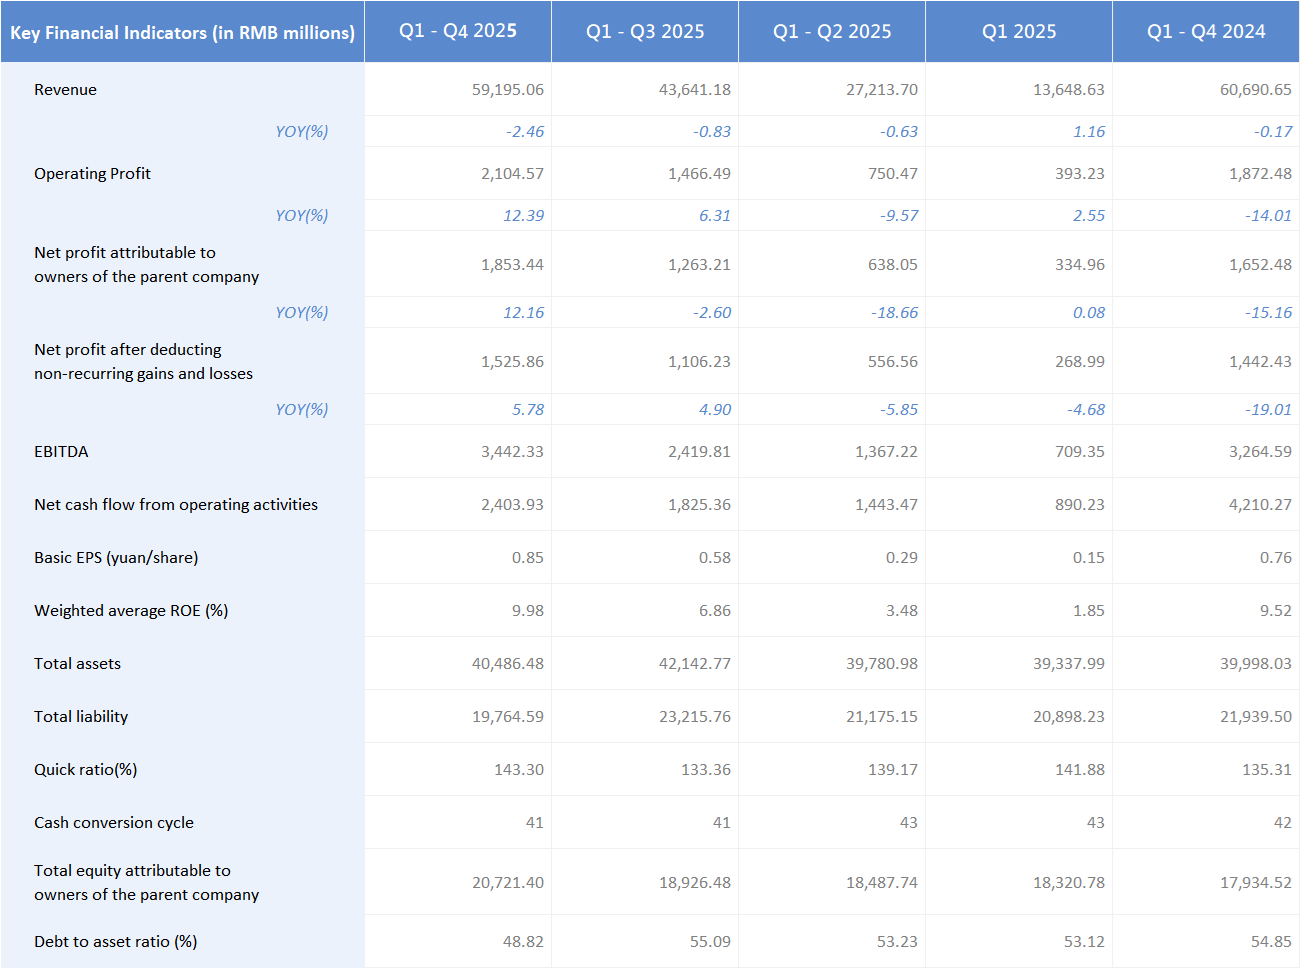This screenshot has height=968, width=1300.
Task: Click the total liability value 23,215.76
Action: tap(695, 717)
